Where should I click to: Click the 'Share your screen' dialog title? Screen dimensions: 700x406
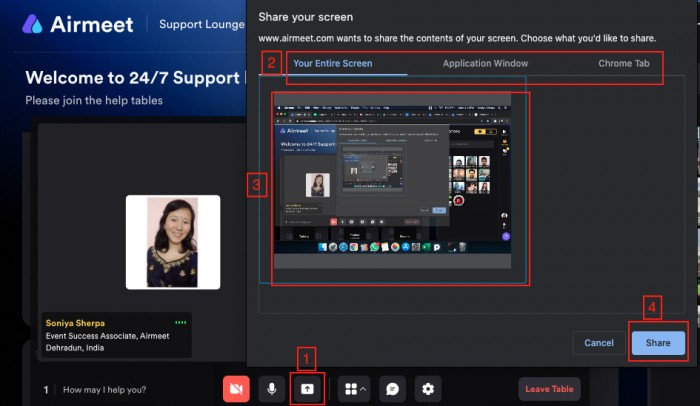coord(305,17)
